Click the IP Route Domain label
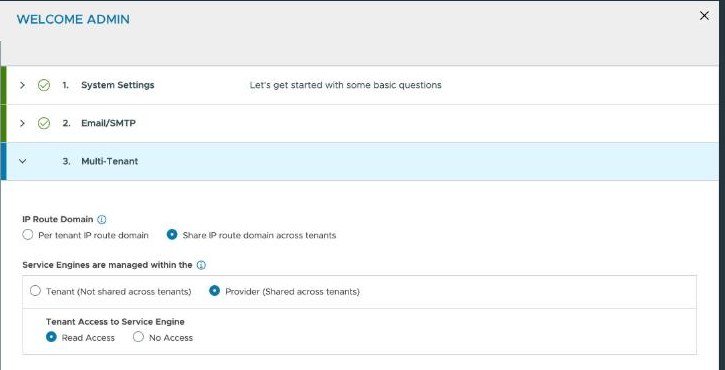The height and width of the screenshot is (370, 725). tap(58, 219)
